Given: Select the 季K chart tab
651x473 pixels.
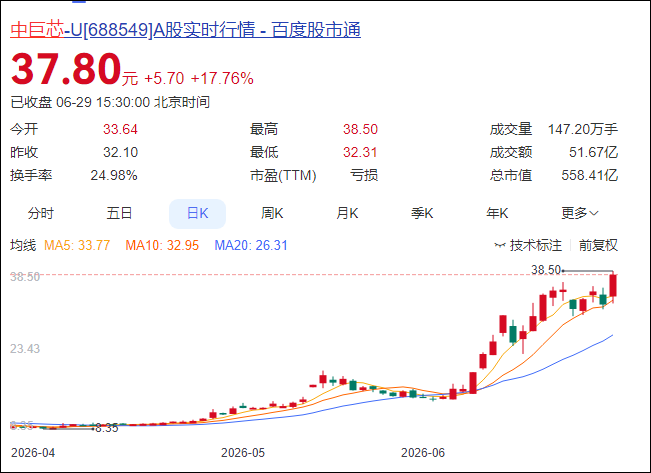Looking at the screenshot, I should tap(422, 213).
